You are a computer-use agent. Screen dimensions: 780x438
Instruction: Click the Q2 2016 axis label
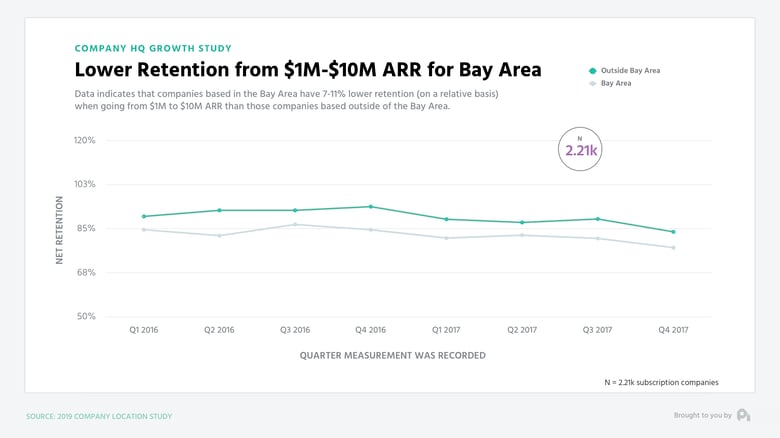pos(219,329)
